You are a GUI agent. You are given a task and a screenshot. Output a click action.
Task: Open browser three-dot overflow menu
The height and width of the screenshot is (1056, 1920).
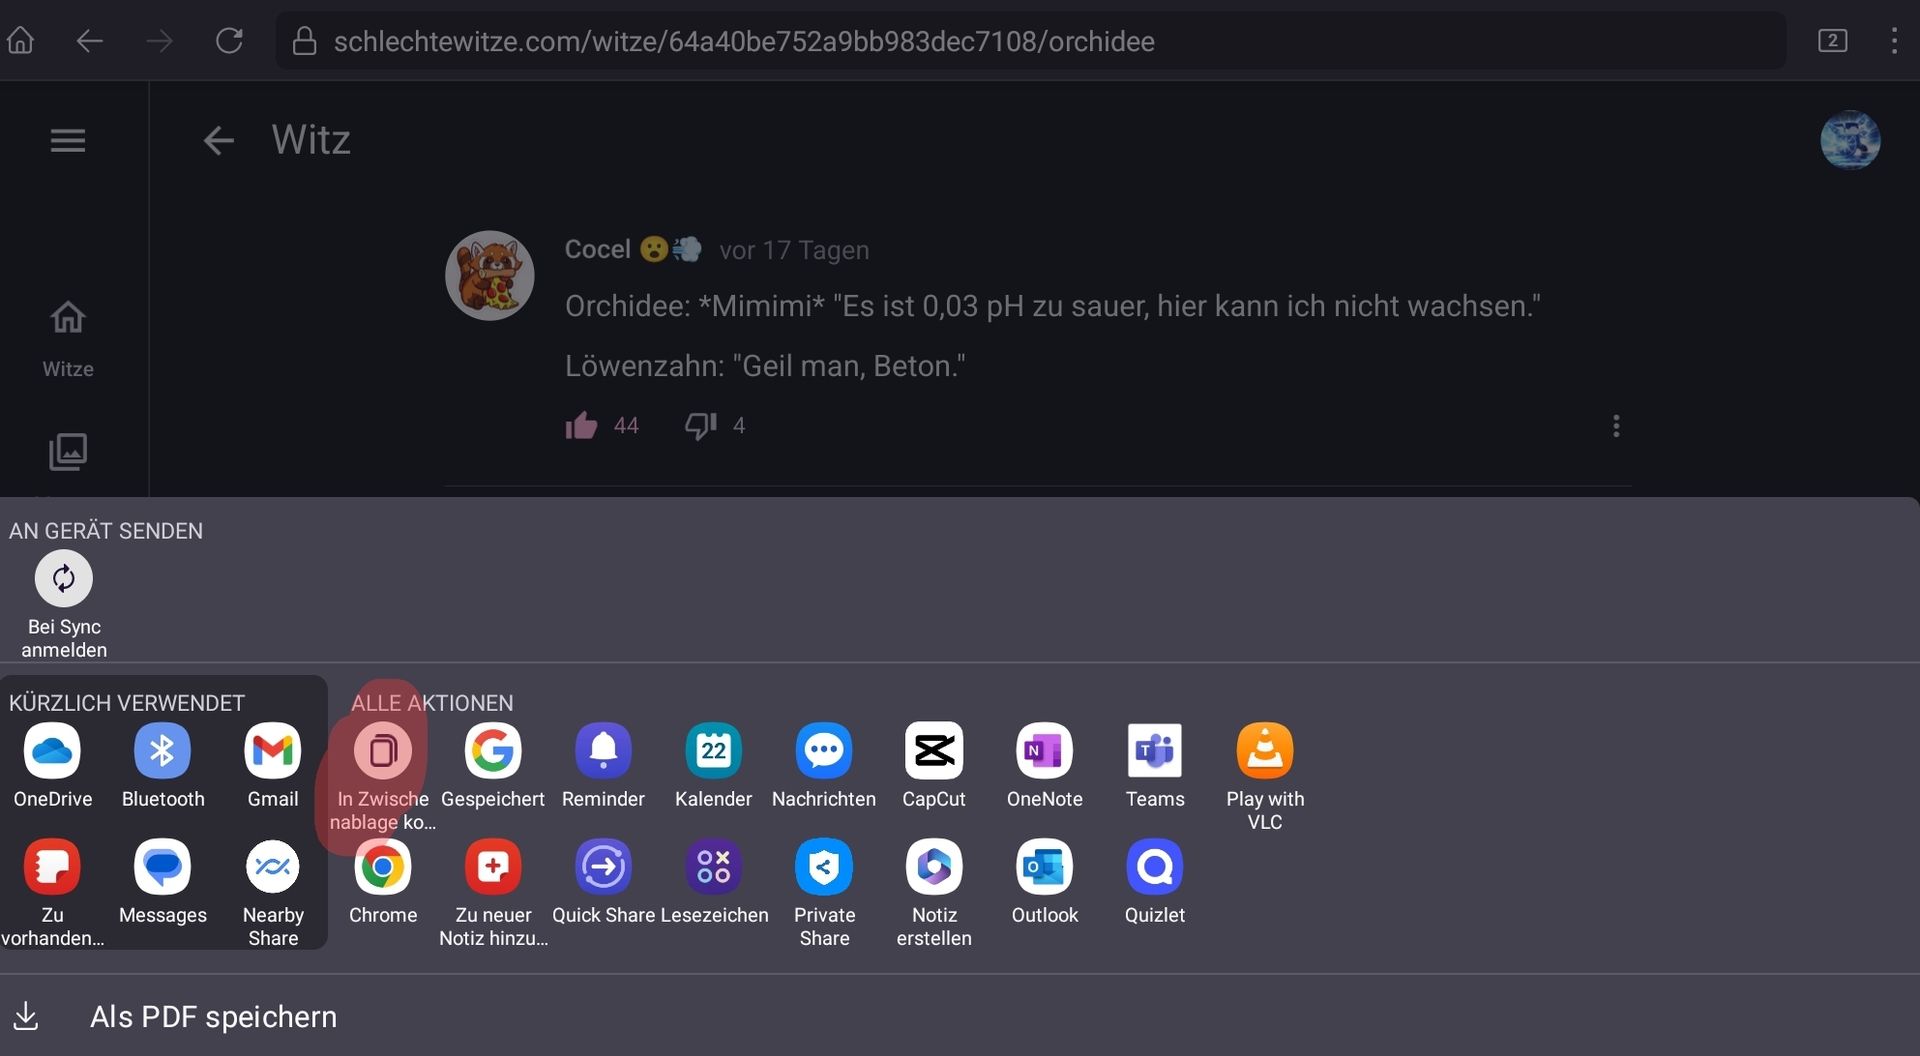click(1893, 41)
